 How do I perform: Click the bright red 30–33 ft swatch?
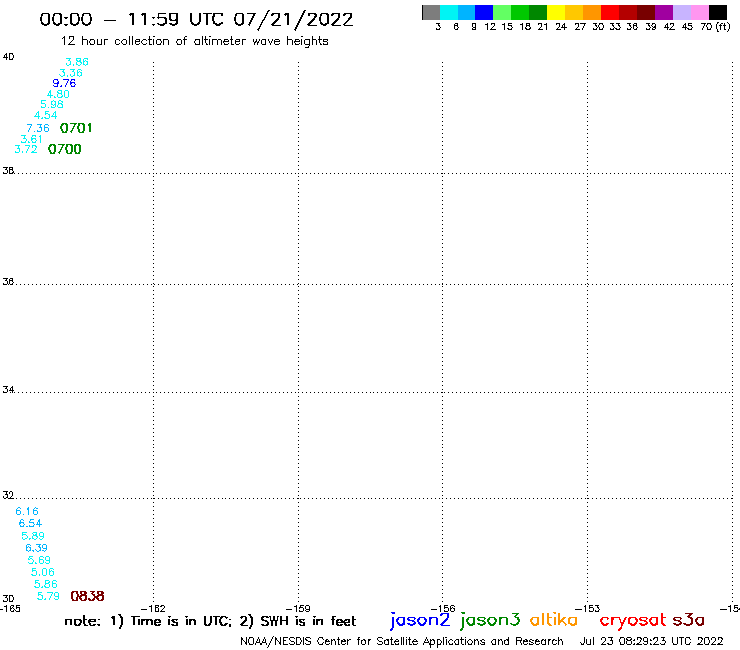[x=610, y=12]
